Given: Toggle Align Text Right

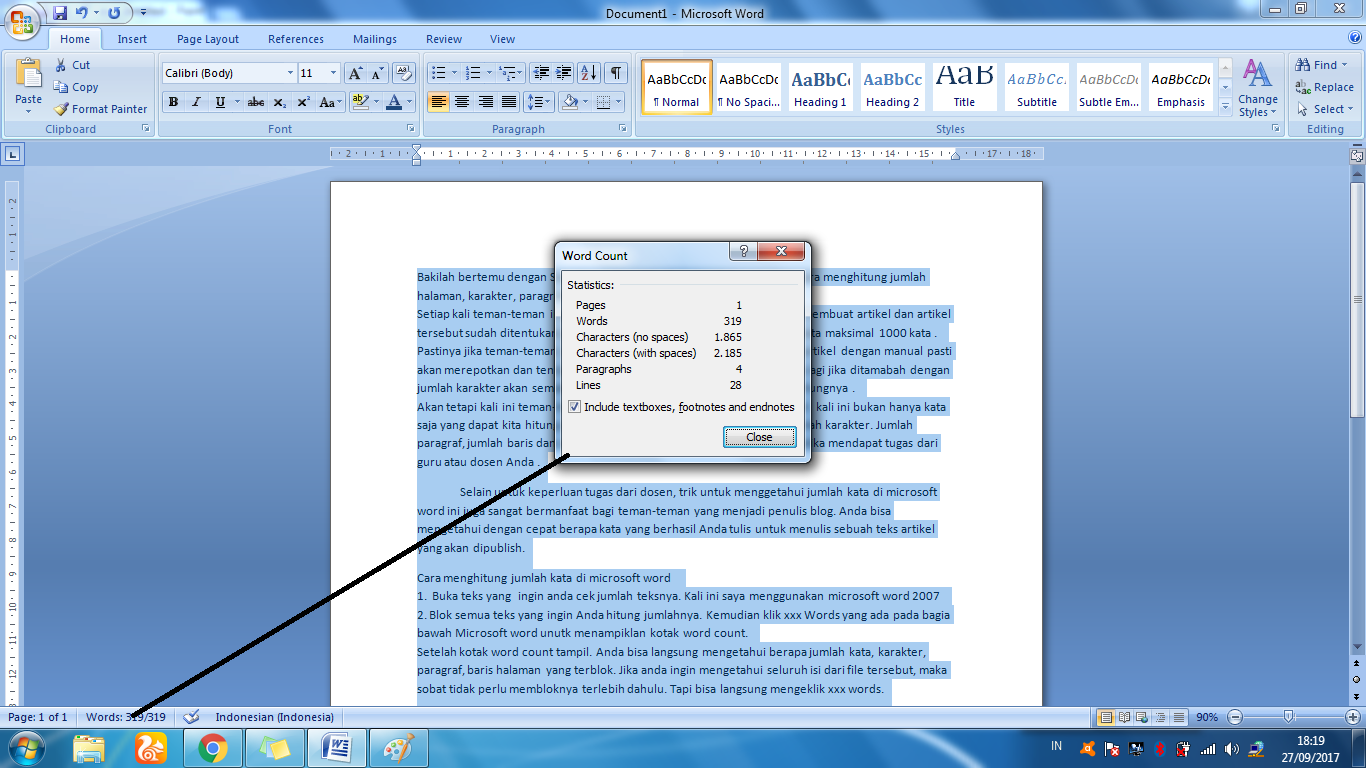Looking at the screenshot, I should (x=486, y=102).
